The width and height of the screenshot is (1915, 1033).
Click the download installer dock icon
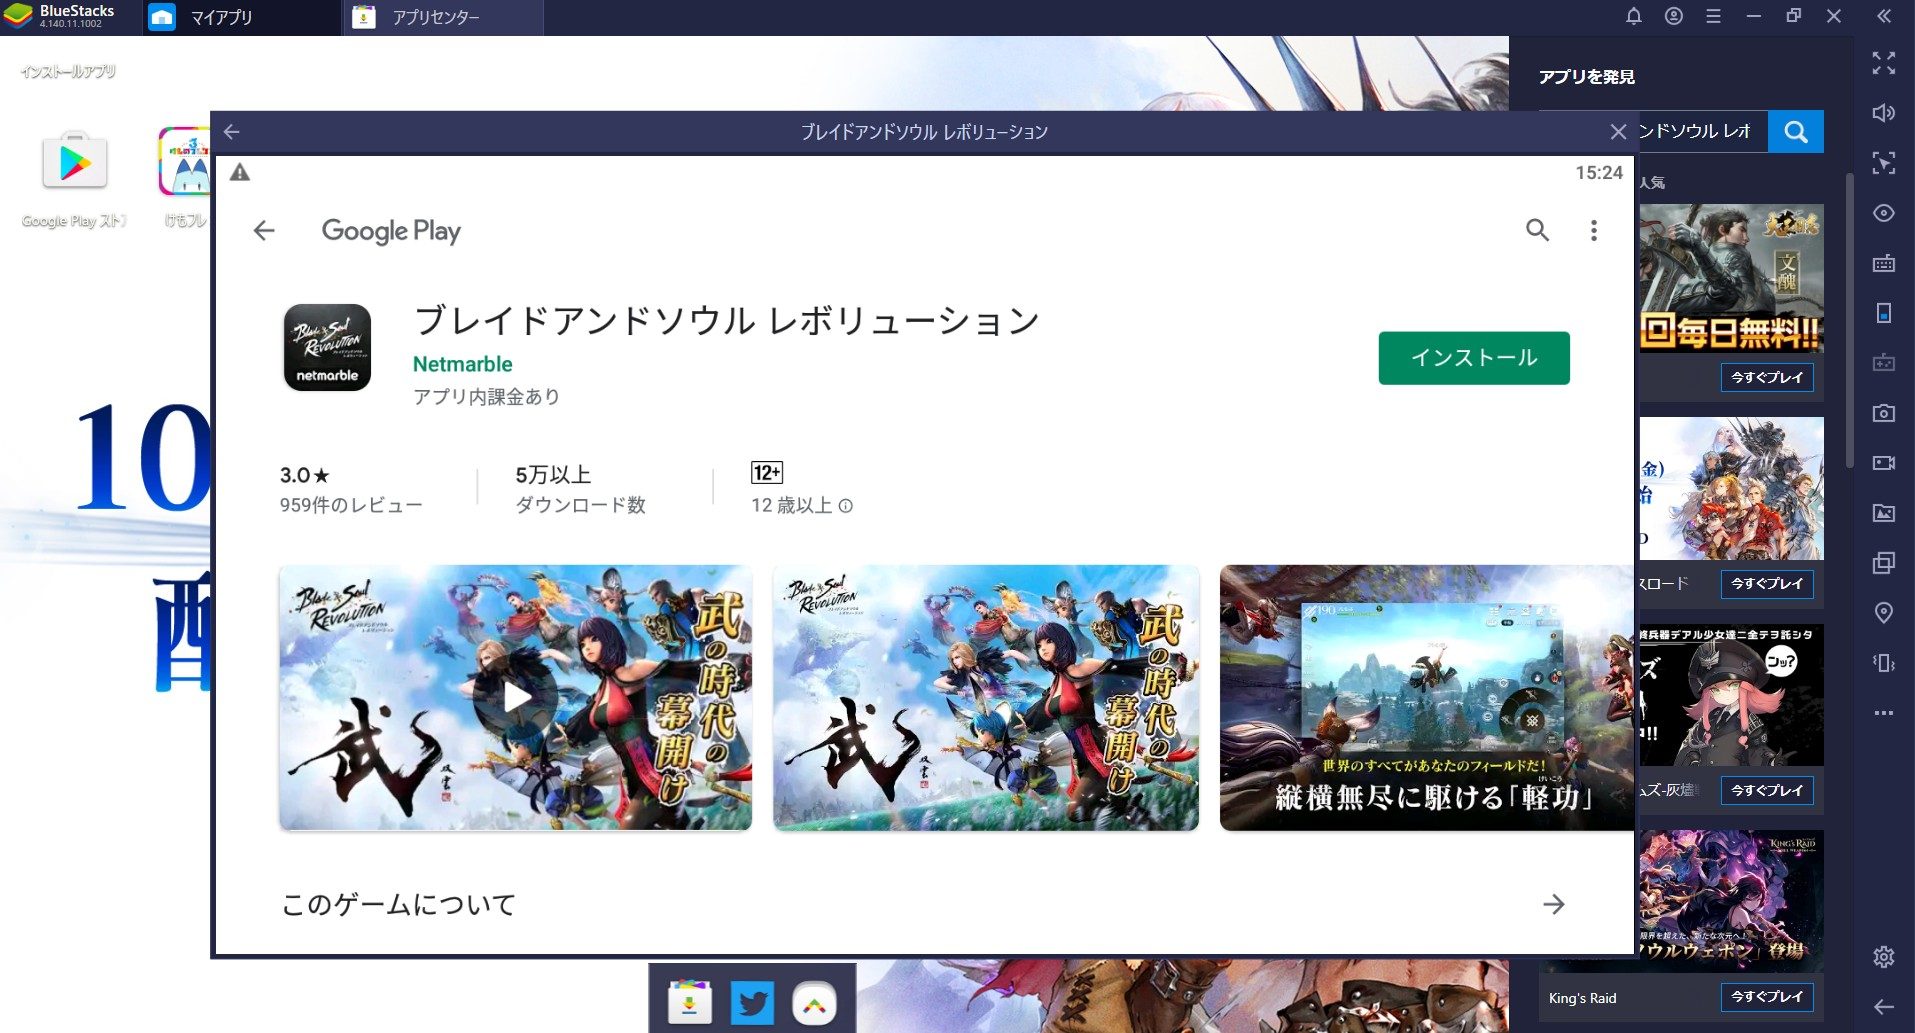point(690,1003)
